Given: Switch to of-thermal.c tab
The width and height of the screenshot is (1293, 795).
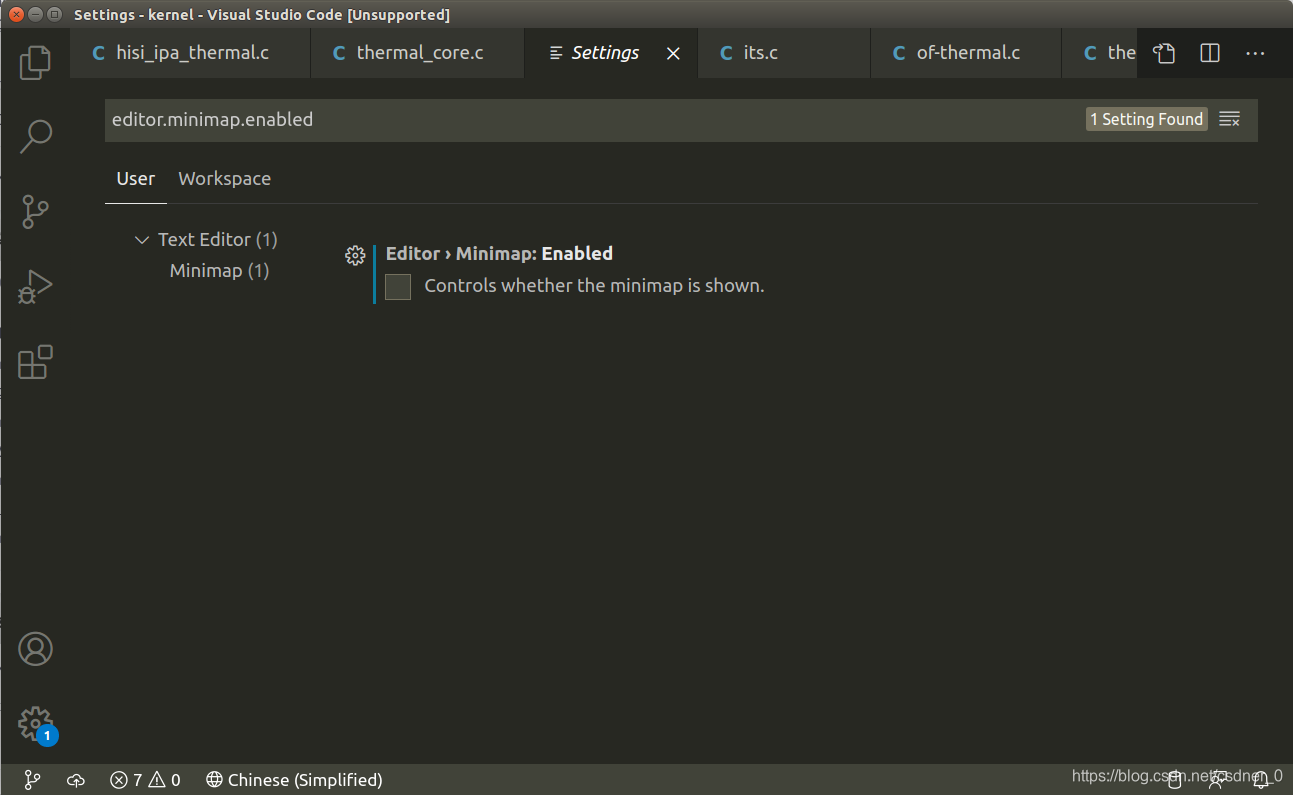Looking at the screenshot, I should [966, 53].
